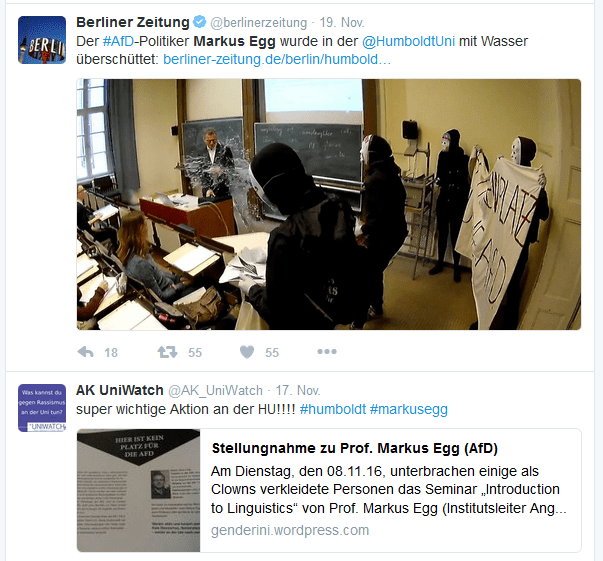Click the @berlinerzeitung handle
The image size is (603, 561).
coord(258,23)
